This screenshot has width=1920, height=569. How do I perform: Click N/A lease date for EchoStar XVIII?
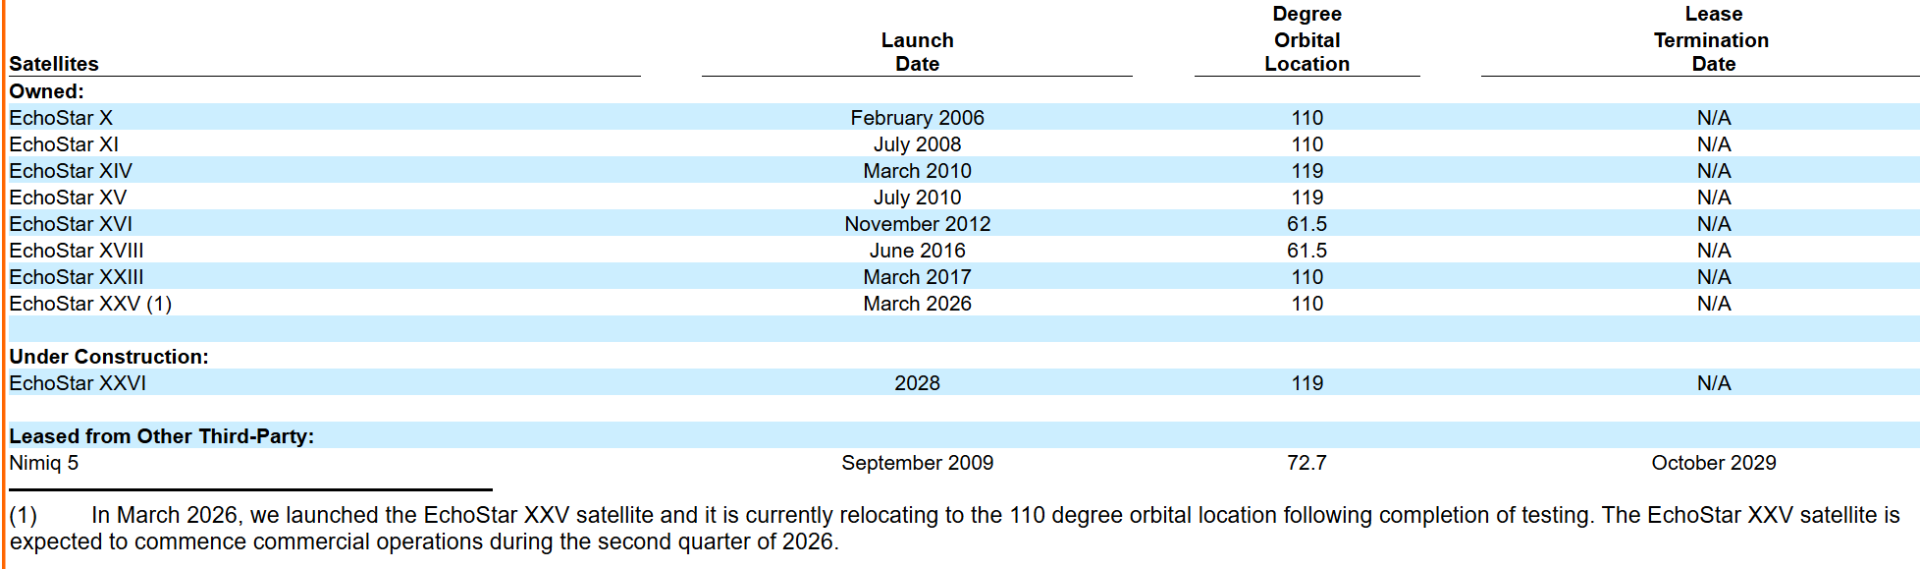1713,250
